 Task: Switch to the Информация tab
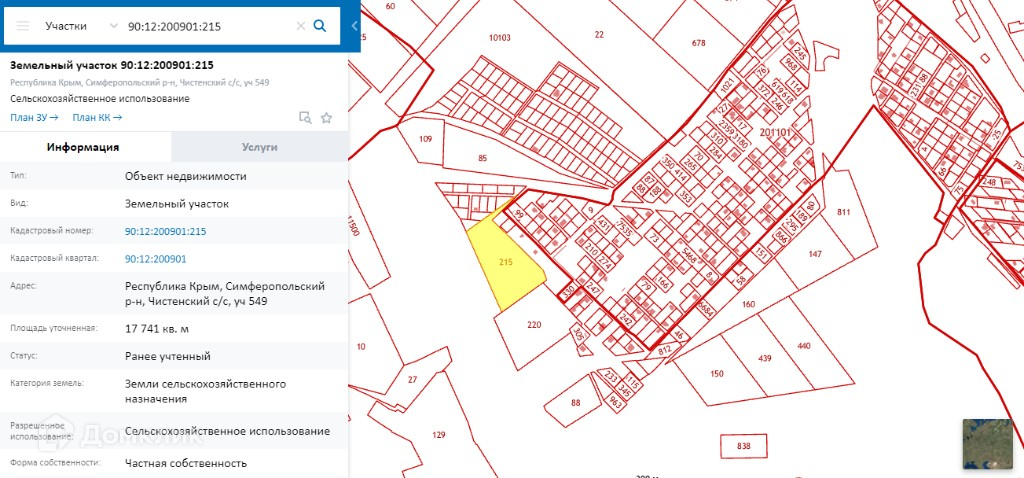[83, 147]
